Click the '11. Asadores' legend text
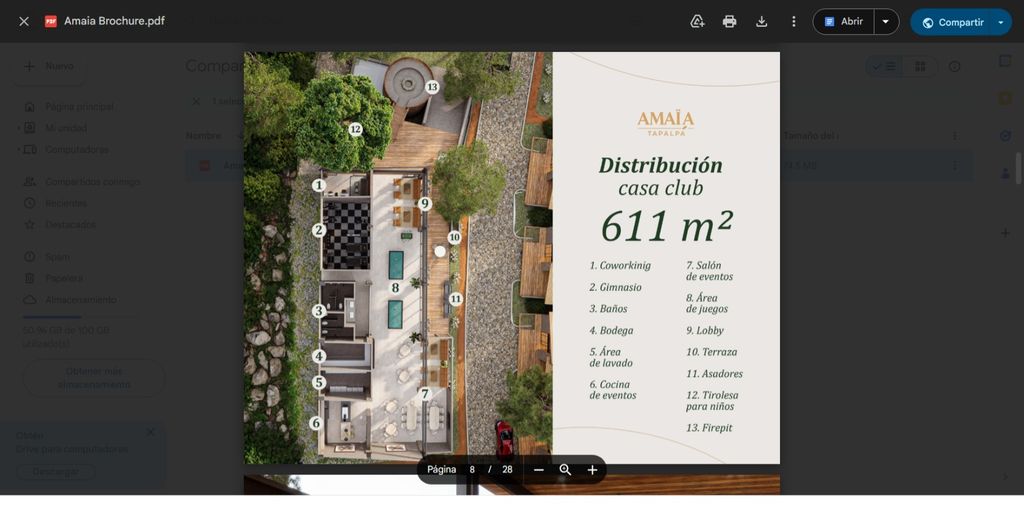Viewport: 1024px width, 511px height. [714, 374]
